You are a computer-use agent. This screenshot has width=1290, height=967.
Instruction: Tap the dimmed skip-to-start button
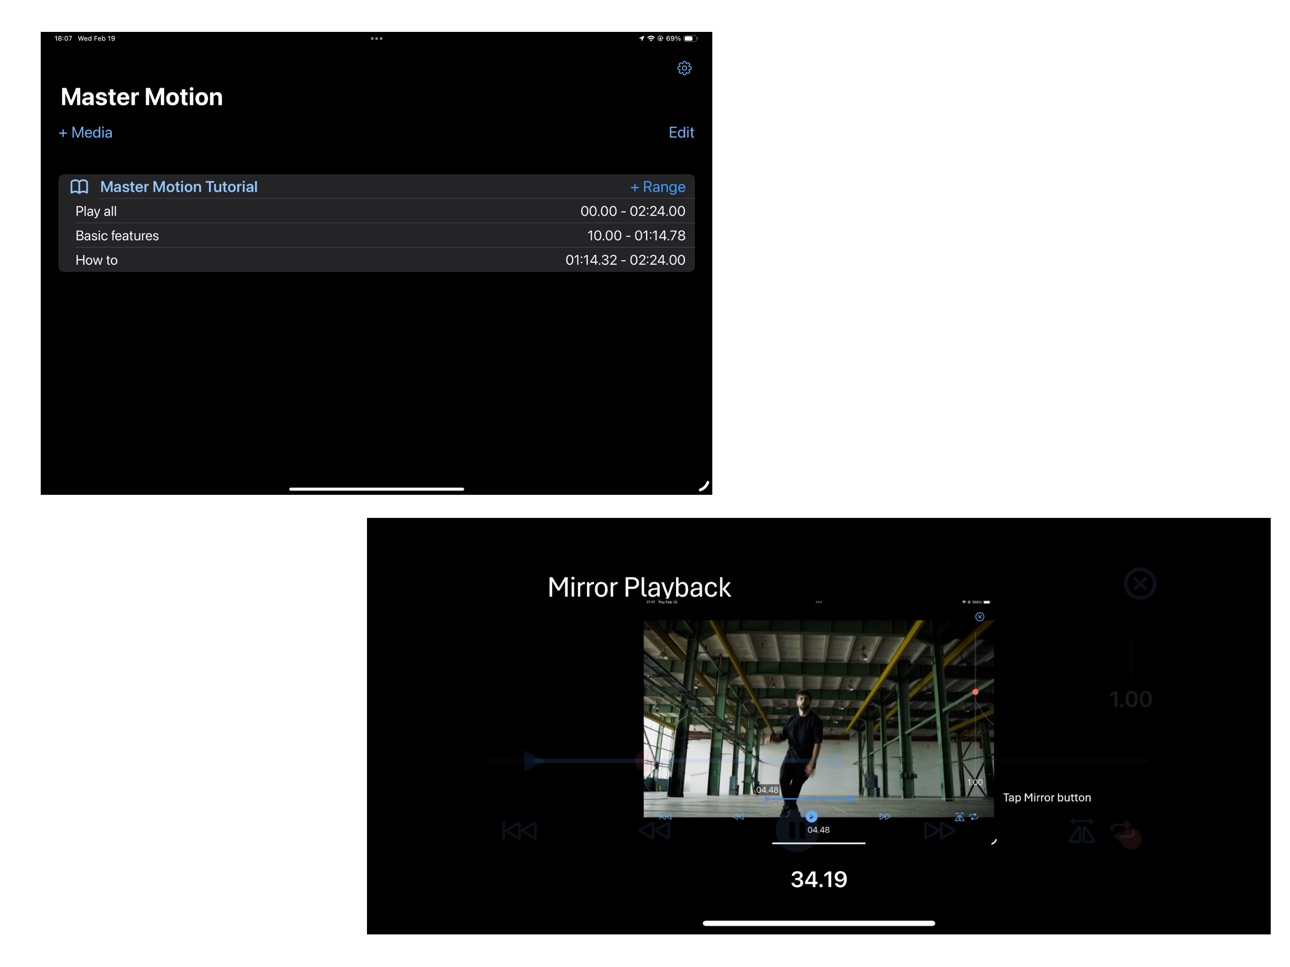(x=519, y=831)
